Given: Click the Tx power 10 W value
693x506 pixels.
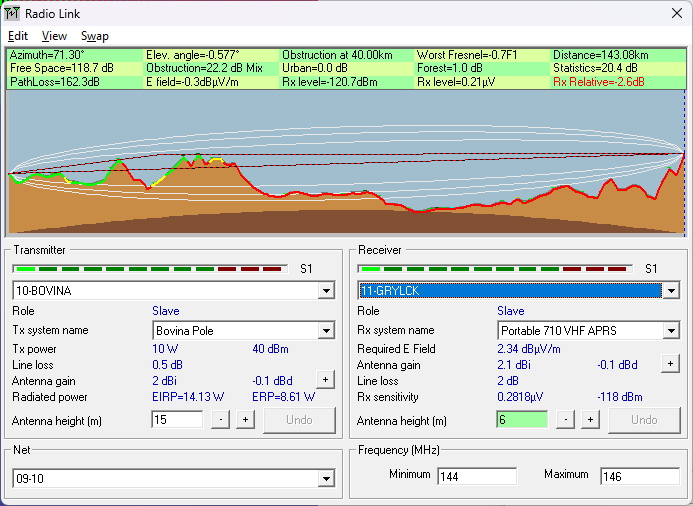Looking at the screenshot, I should (165, 349).
